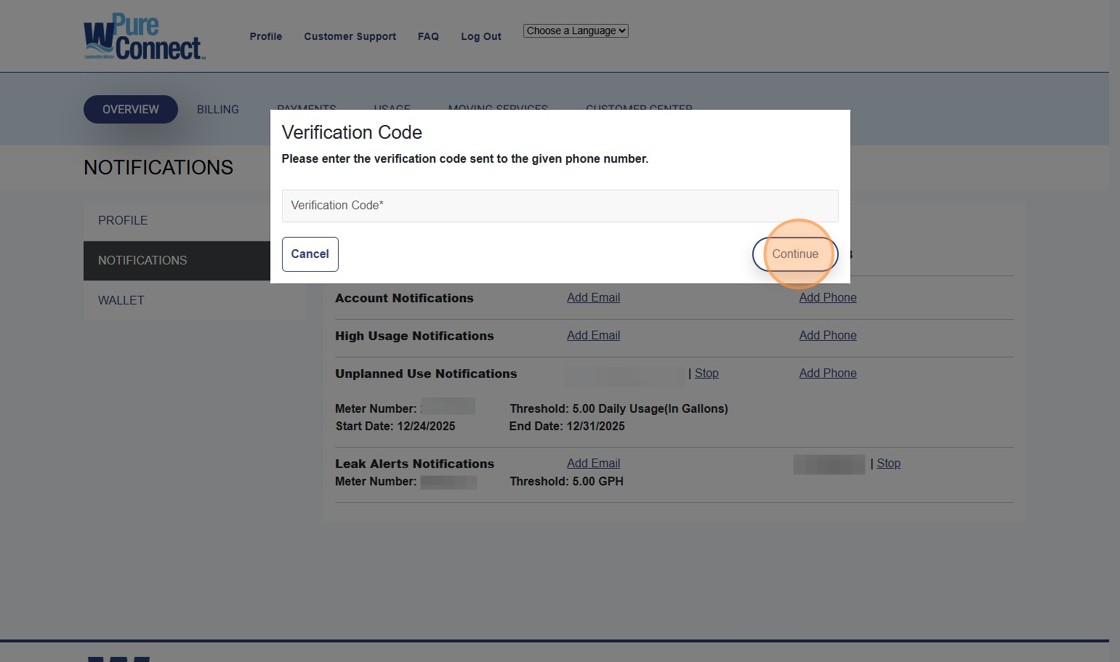The height and width of the screenshot is (662, 1120).
Task: Stop Leak Alerts Notifications
Action: (x=888, y=463)
